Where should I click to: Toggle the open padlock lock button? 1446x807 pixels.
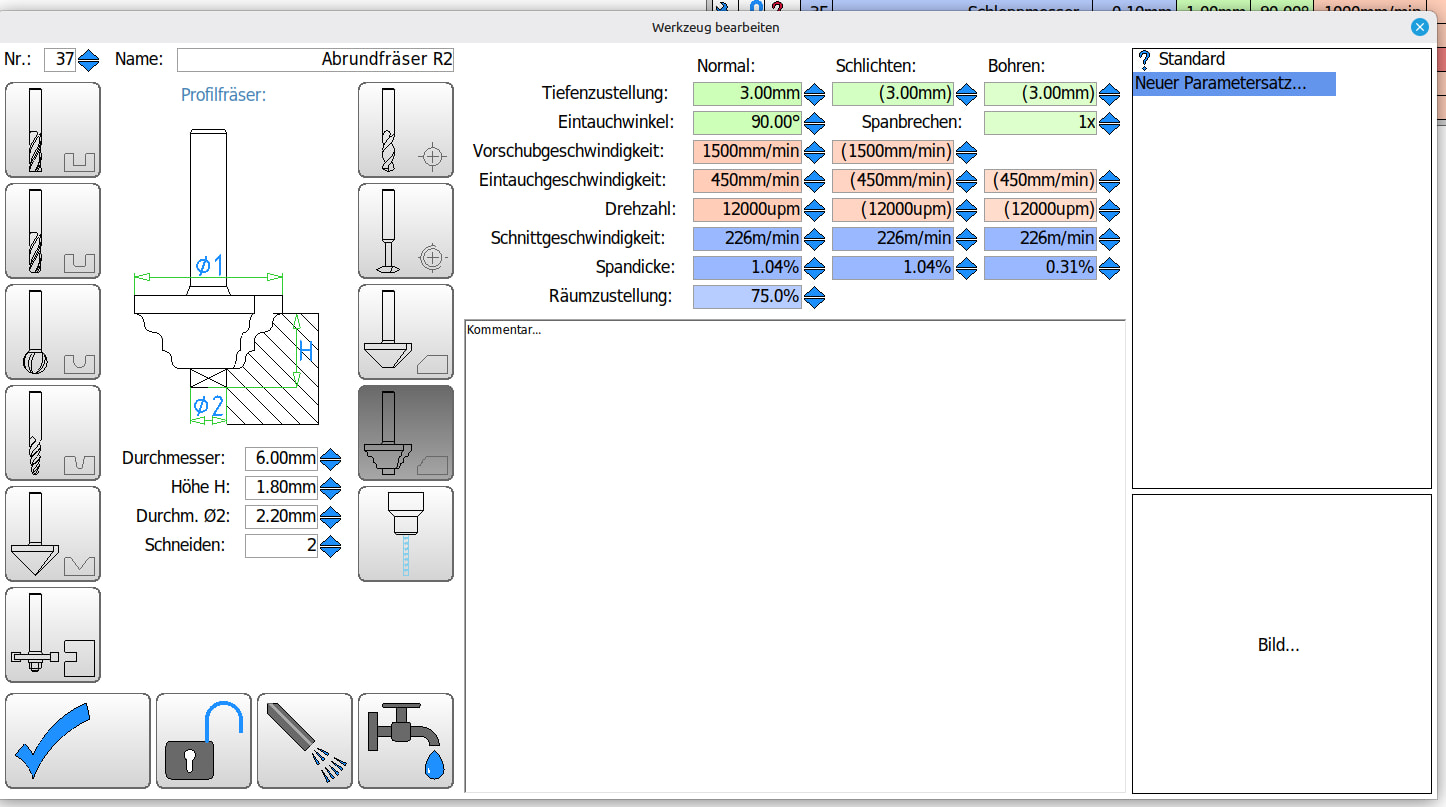[x=204, y=741]
